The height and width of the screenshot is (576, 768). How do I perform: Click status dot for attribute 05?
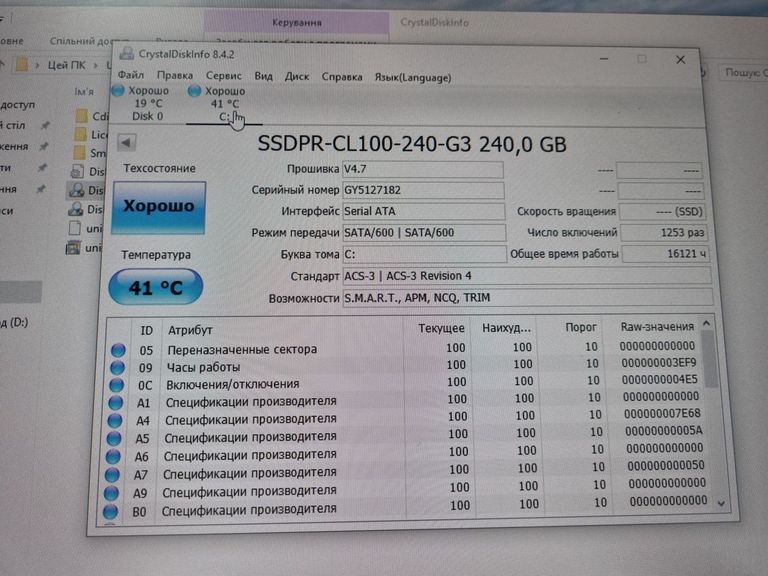[118, 350]
